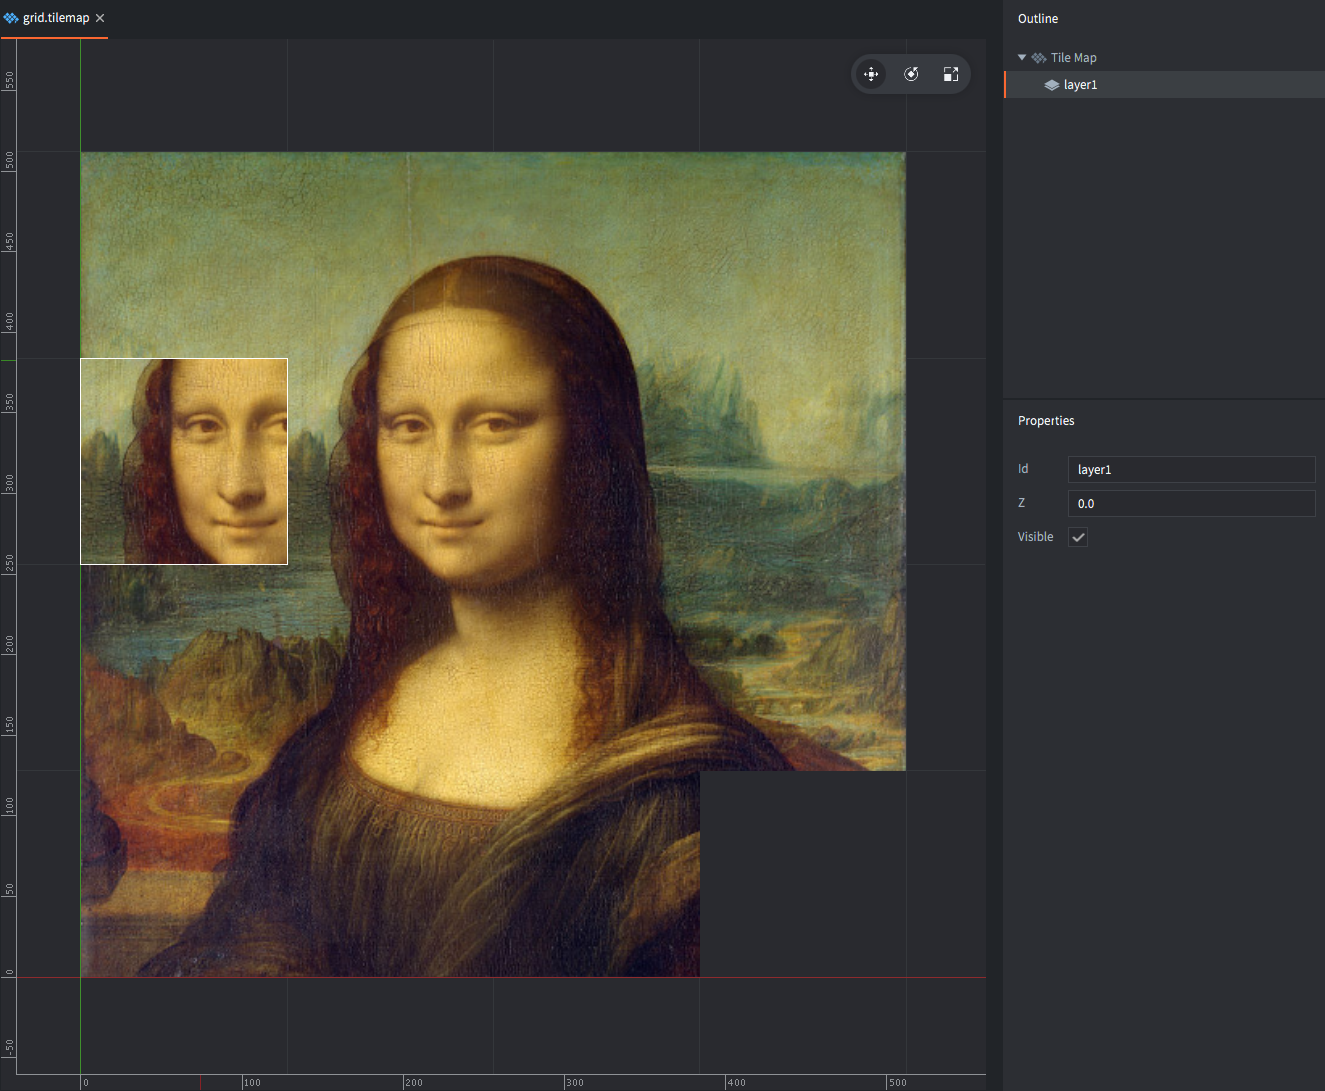Viewport: 1325px width, 1091px height.
Task: Click the Id field containing layer1
Action: [x=1190, y=469]
